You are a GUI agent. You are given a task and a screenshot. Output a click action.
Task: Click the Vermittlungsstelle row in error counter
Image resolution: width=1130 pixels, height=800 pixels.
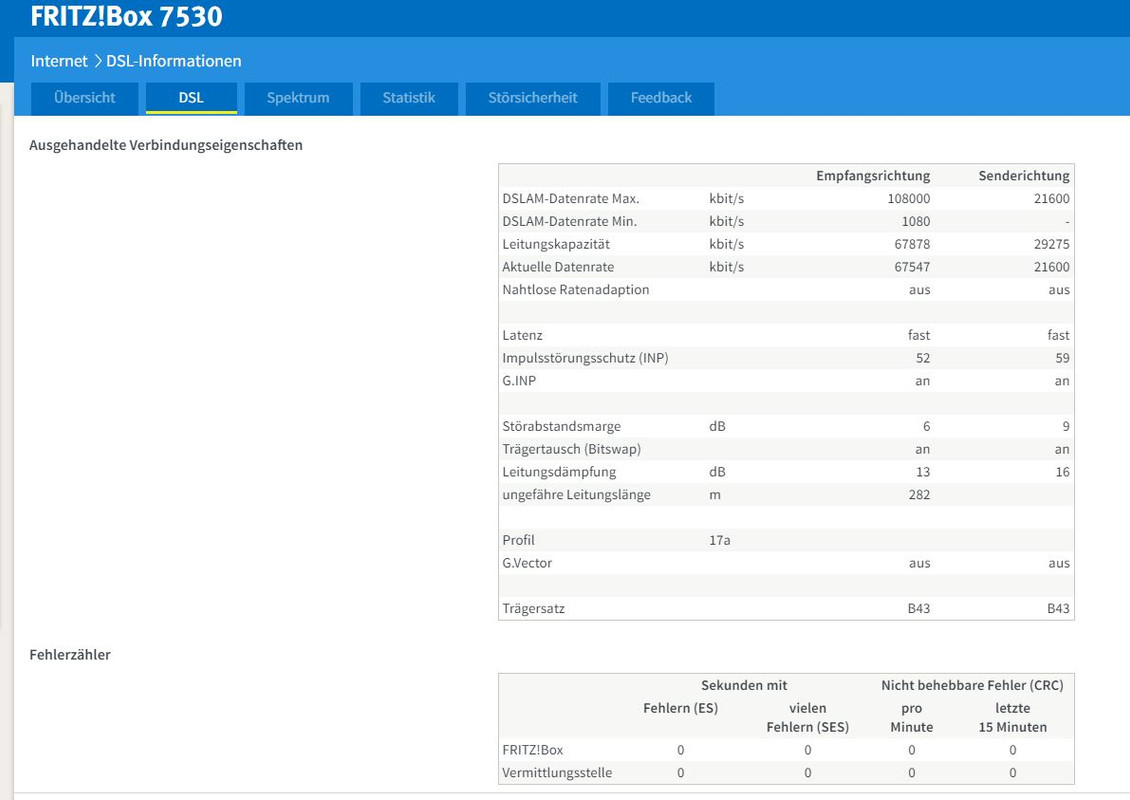coord(786,773)
